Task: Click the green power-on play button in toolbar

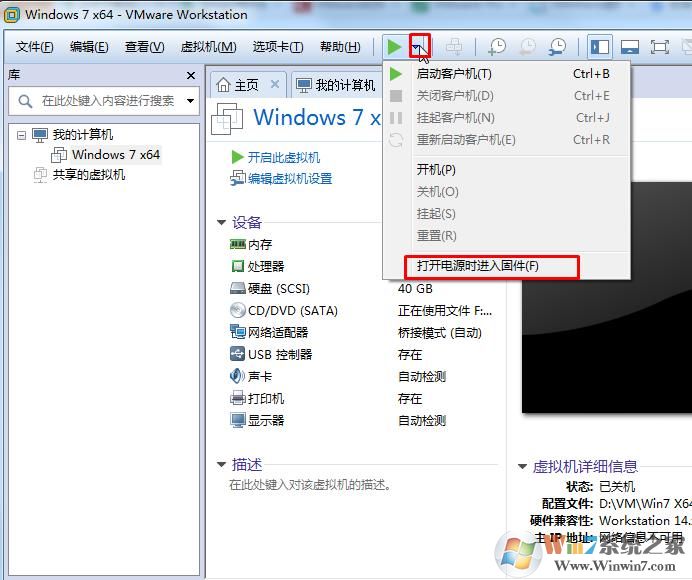Action: click(x=395, y=46)
